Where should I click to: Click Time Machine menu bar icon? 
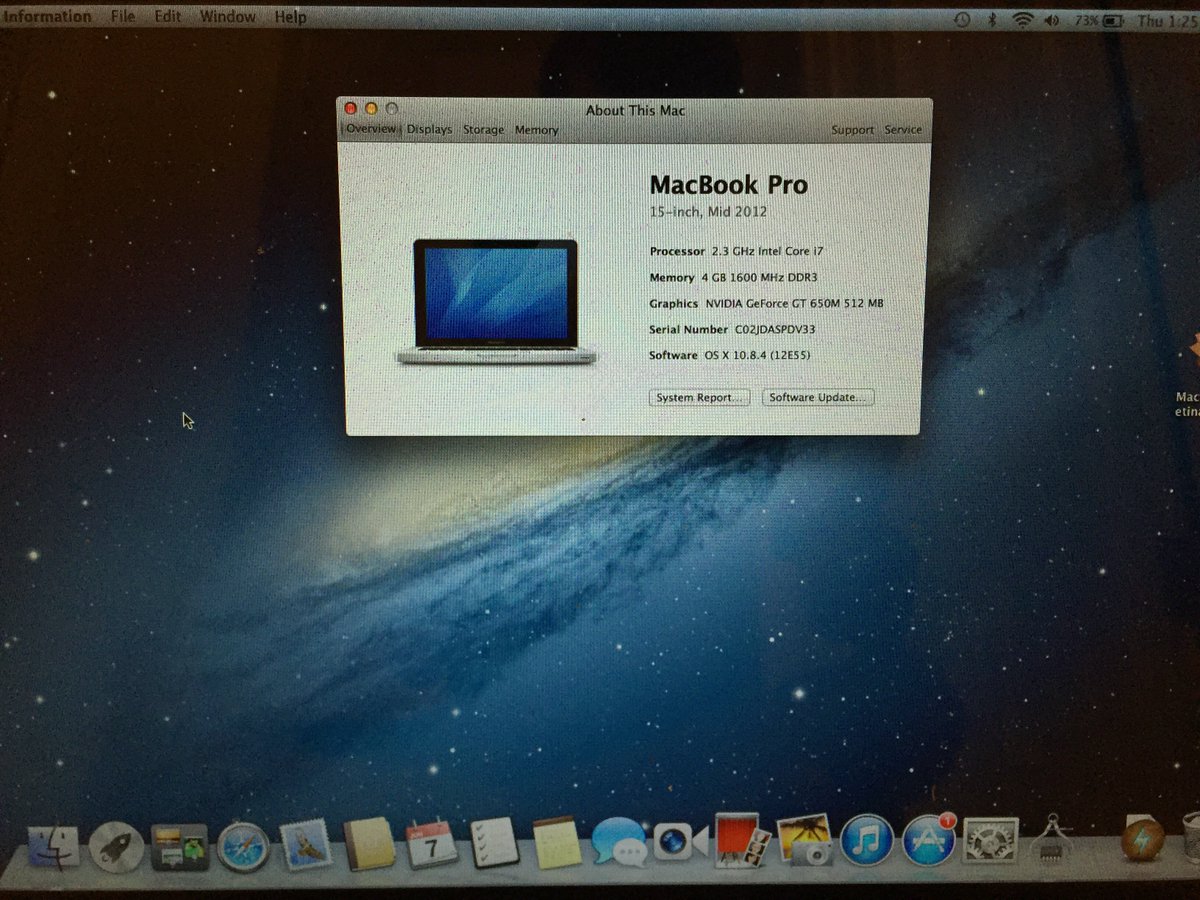coord(962,19)
